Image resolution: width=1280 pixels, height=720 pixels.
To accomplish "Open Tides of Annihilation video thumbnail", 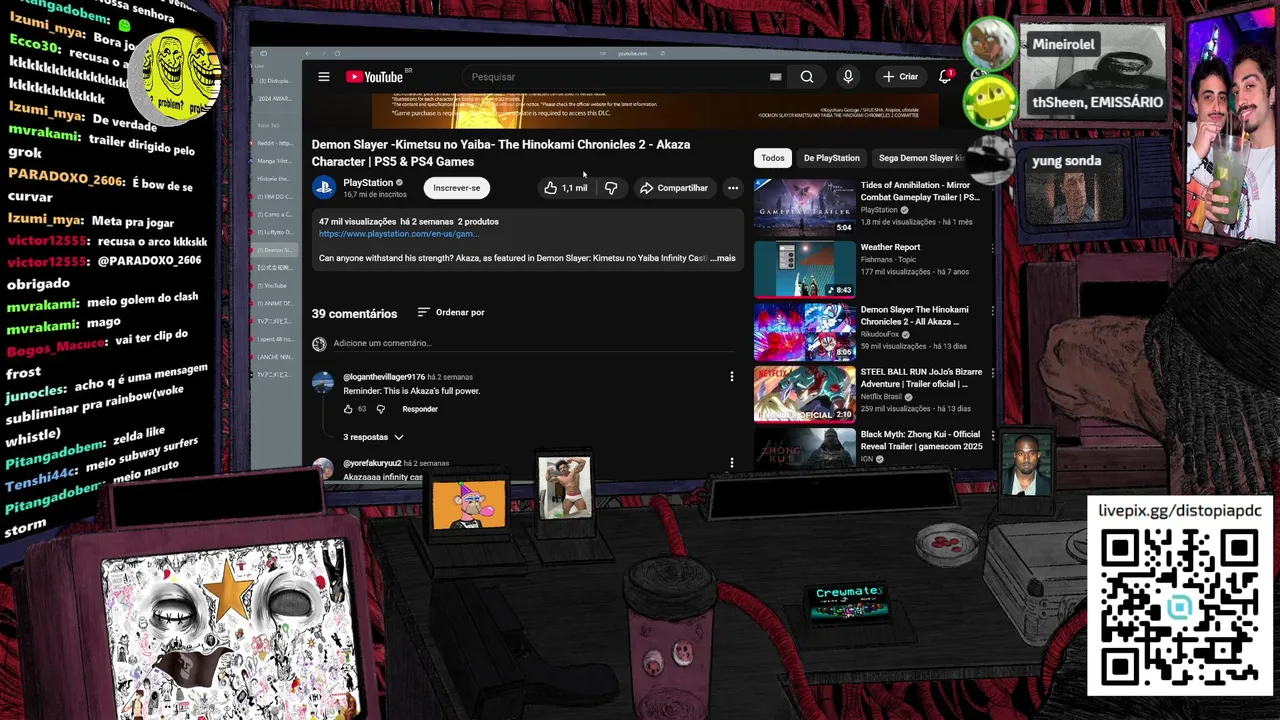I will coord(804,207).
